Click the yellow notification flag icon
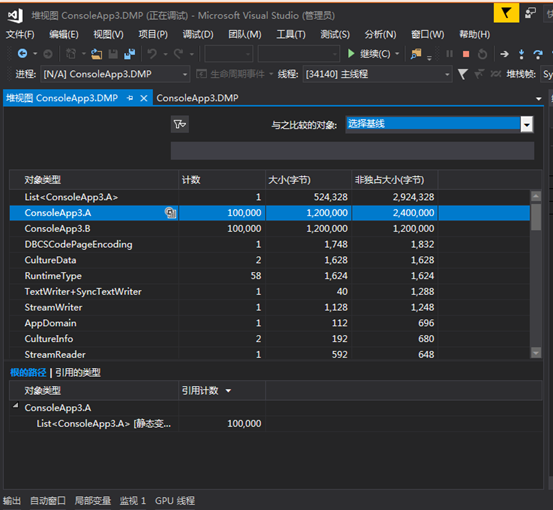 point(506,13)
